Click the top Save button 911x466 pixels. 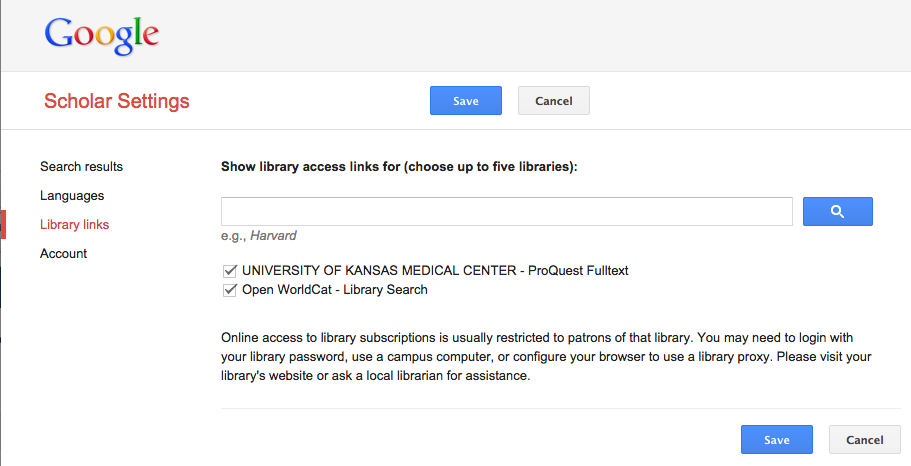click(466, 101)
